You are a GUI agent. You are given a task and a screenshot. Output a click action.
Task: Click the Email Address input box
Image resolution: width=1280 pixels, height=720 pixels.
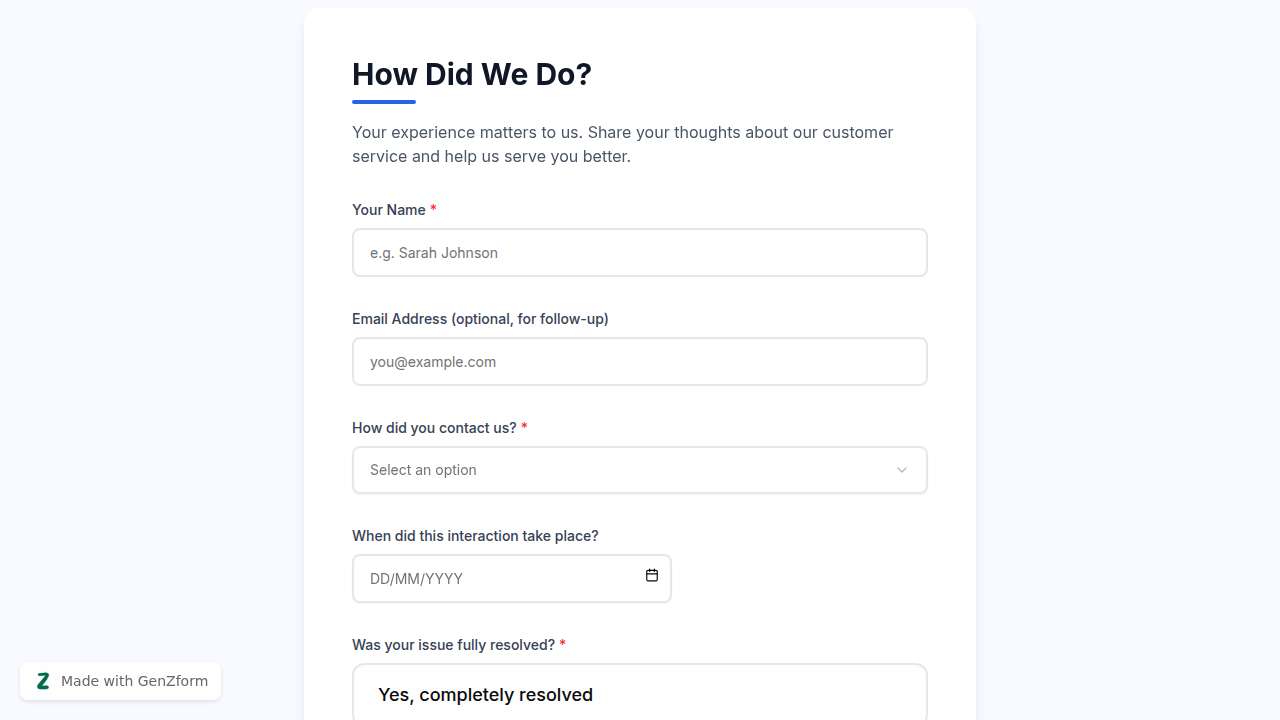pyautogui.click(x=640, y=361)
